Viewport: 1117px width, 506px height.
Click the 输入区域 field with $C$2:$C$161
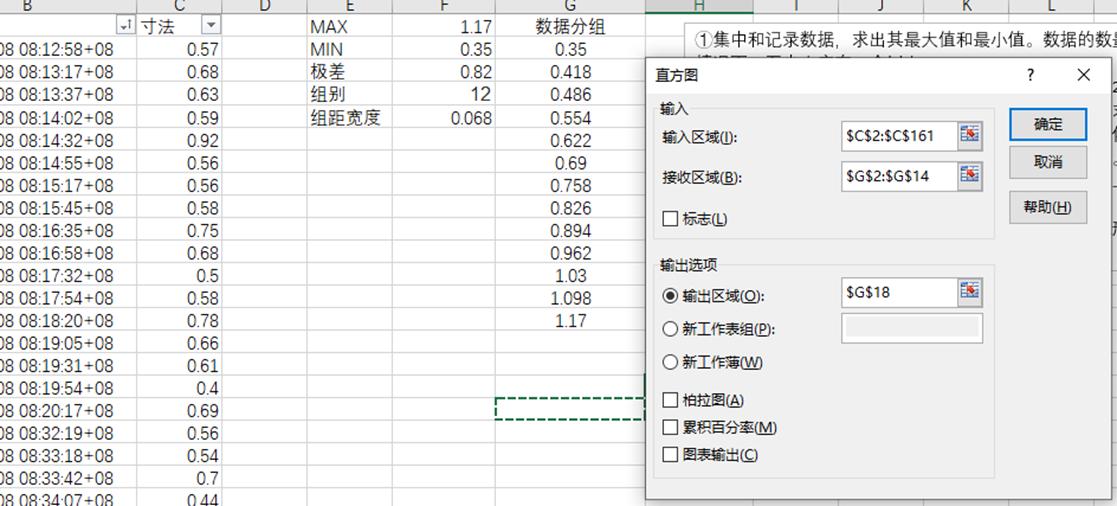point(899,135)
